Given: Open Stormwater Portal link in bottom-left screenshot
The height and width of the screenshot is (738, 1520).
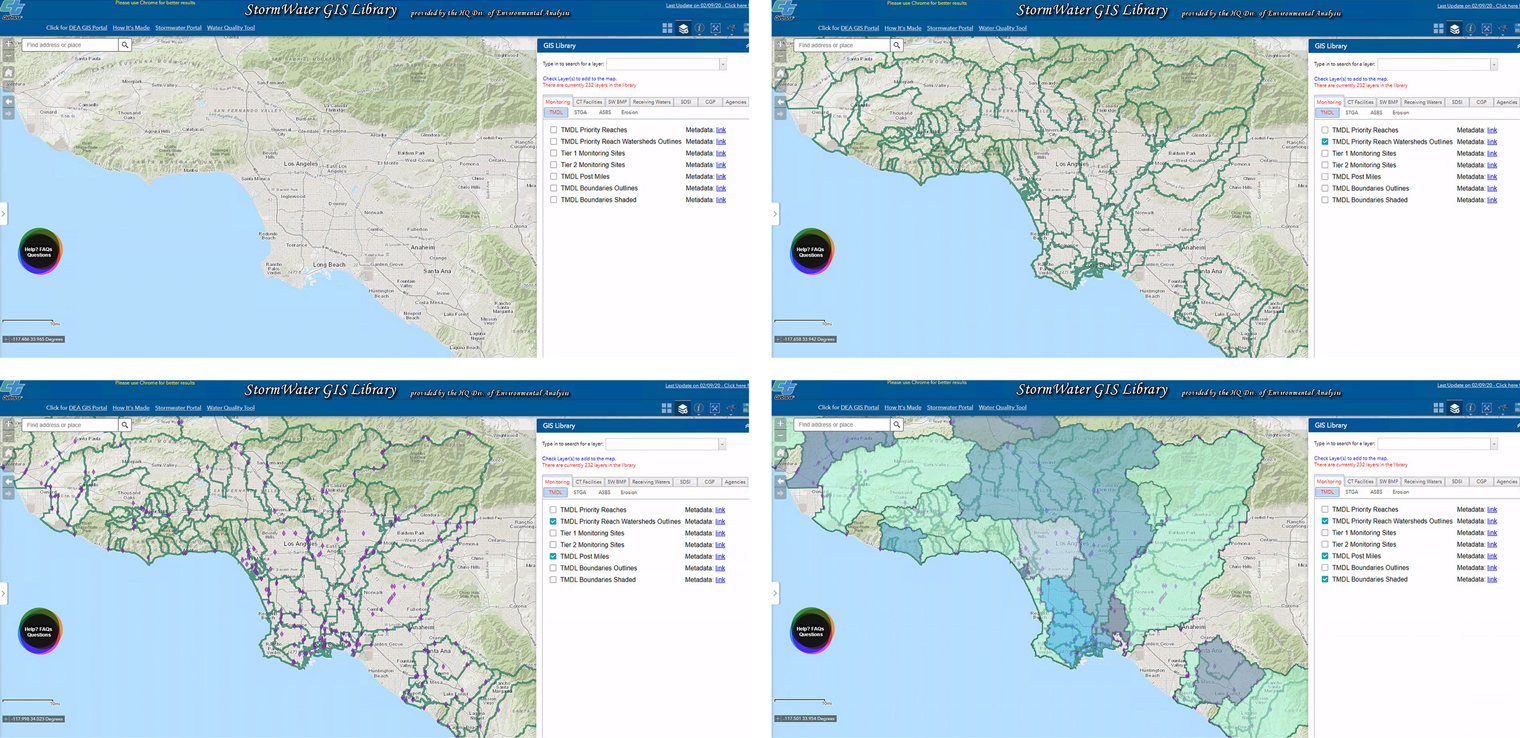Looking at the screenshot, I should coord(178,408).
